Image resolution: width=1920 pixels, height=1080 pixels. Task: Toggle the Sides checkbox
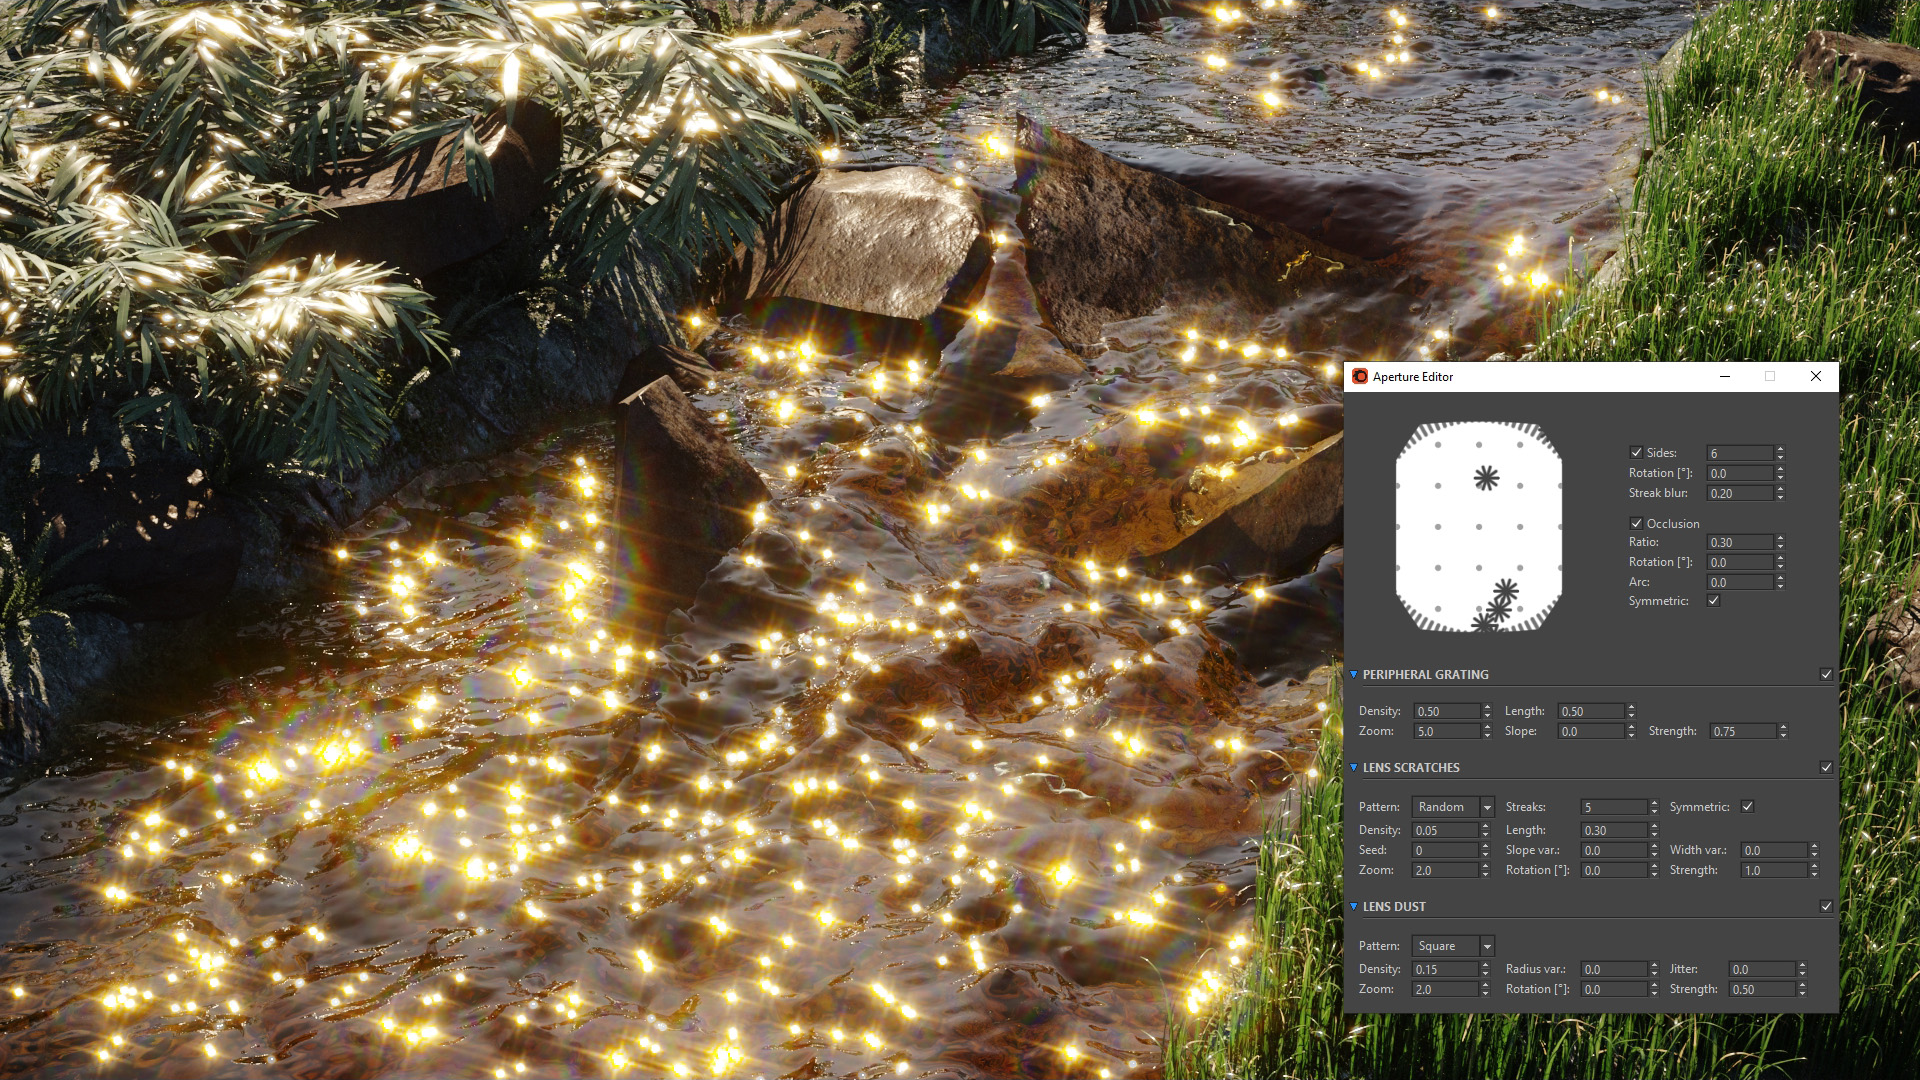click(x=1636, y=453)
